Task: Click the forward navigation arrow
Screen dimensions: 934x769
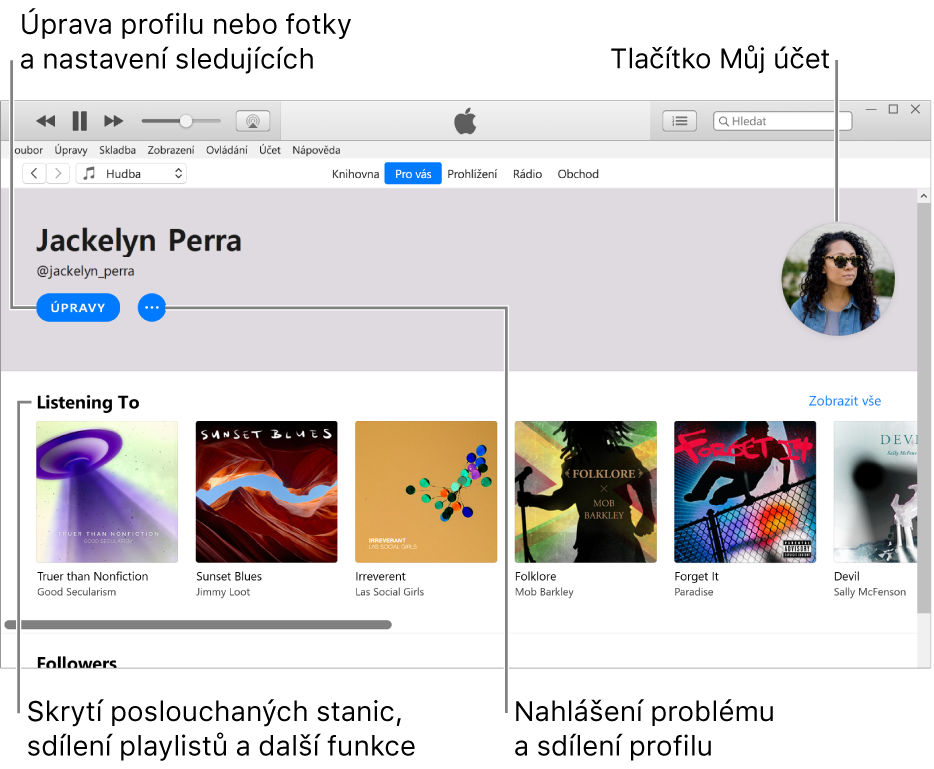Action: 57,172
